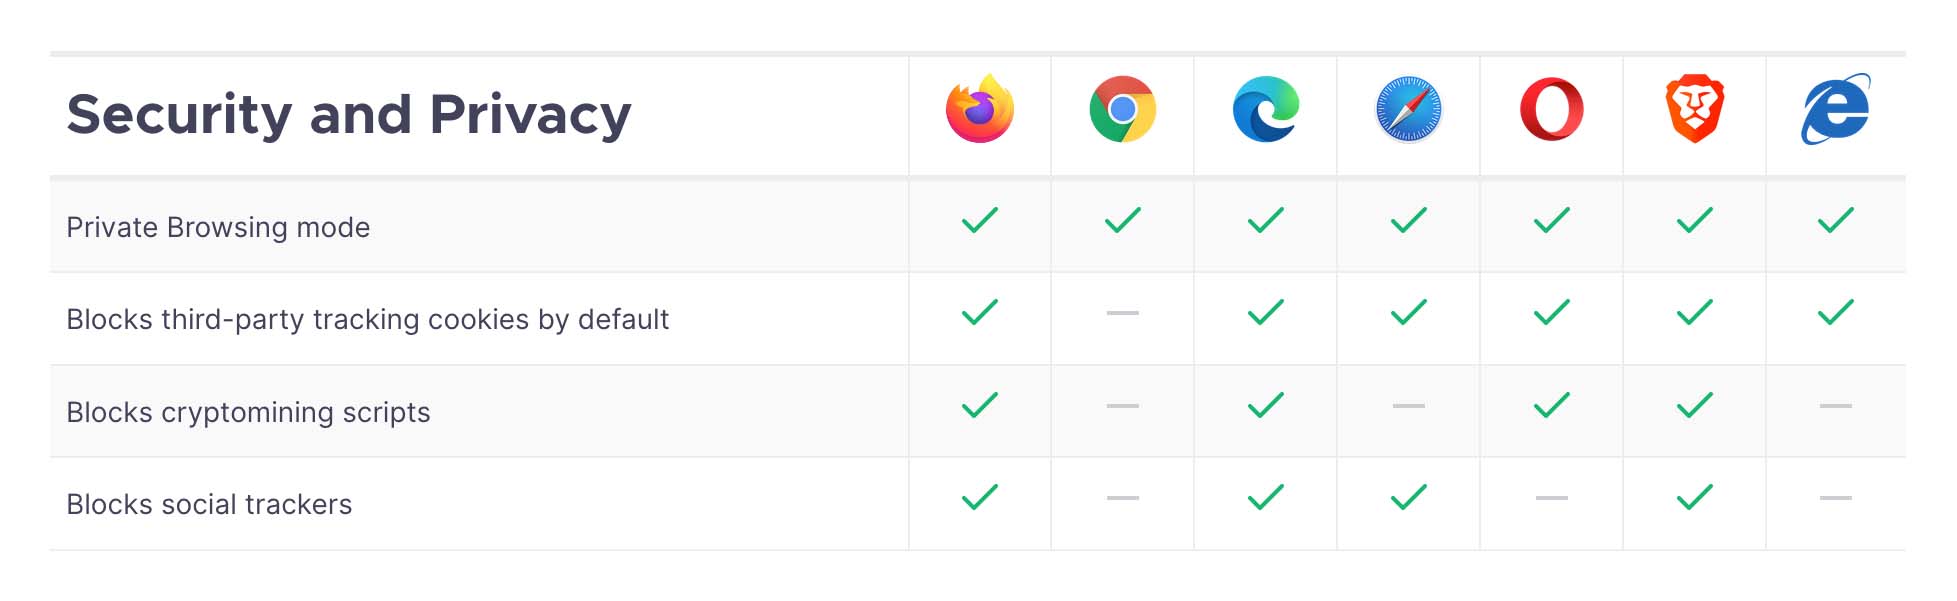Viewport: 1957px width, 601px height.
Task: Click the Google Chrome logo
Action: (x=1123, y=108)
